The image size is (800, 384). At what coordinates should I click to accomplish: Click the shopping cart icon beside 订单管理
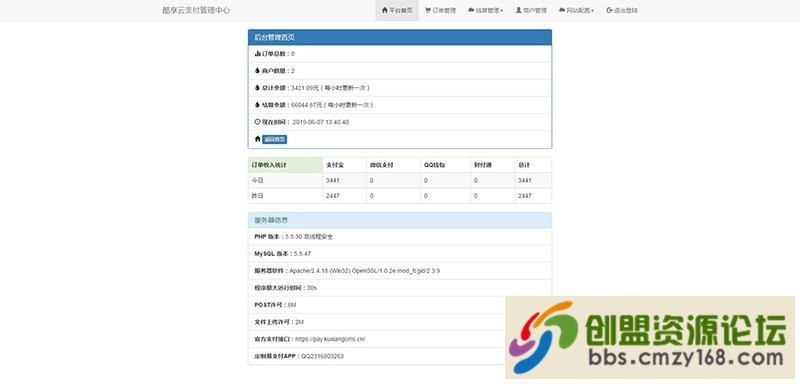click(x=428, y=10)
